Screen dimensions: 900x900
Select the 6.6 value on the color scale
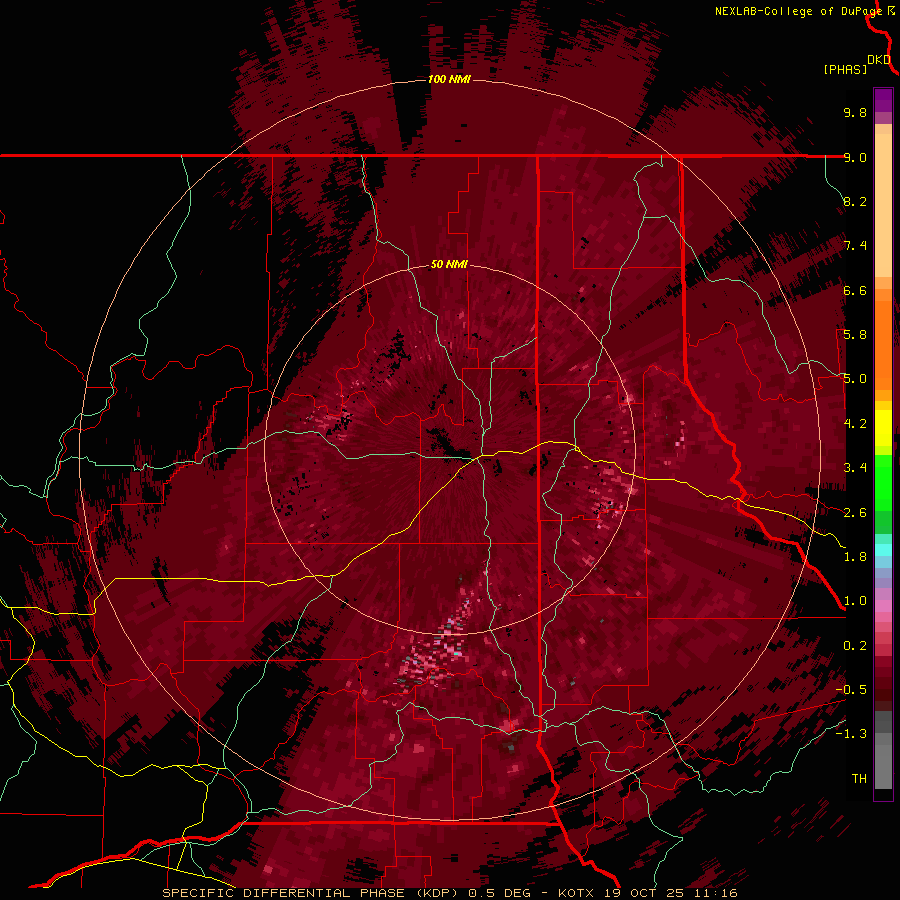855,290
